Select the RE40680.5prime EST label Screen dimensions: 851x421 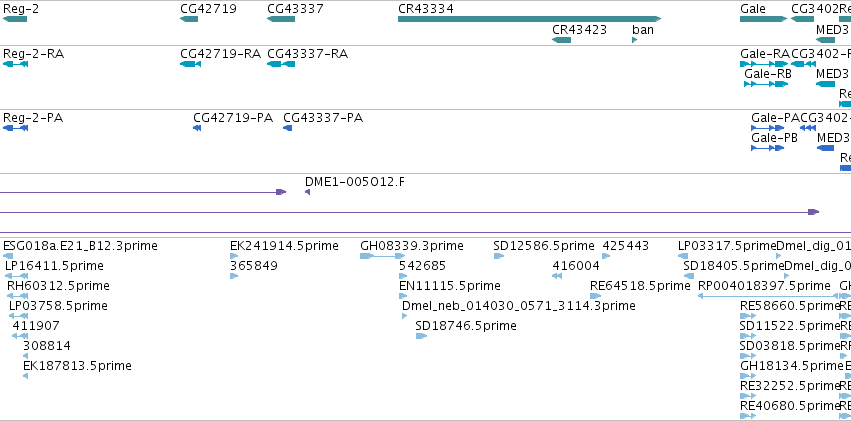(790, 406)
